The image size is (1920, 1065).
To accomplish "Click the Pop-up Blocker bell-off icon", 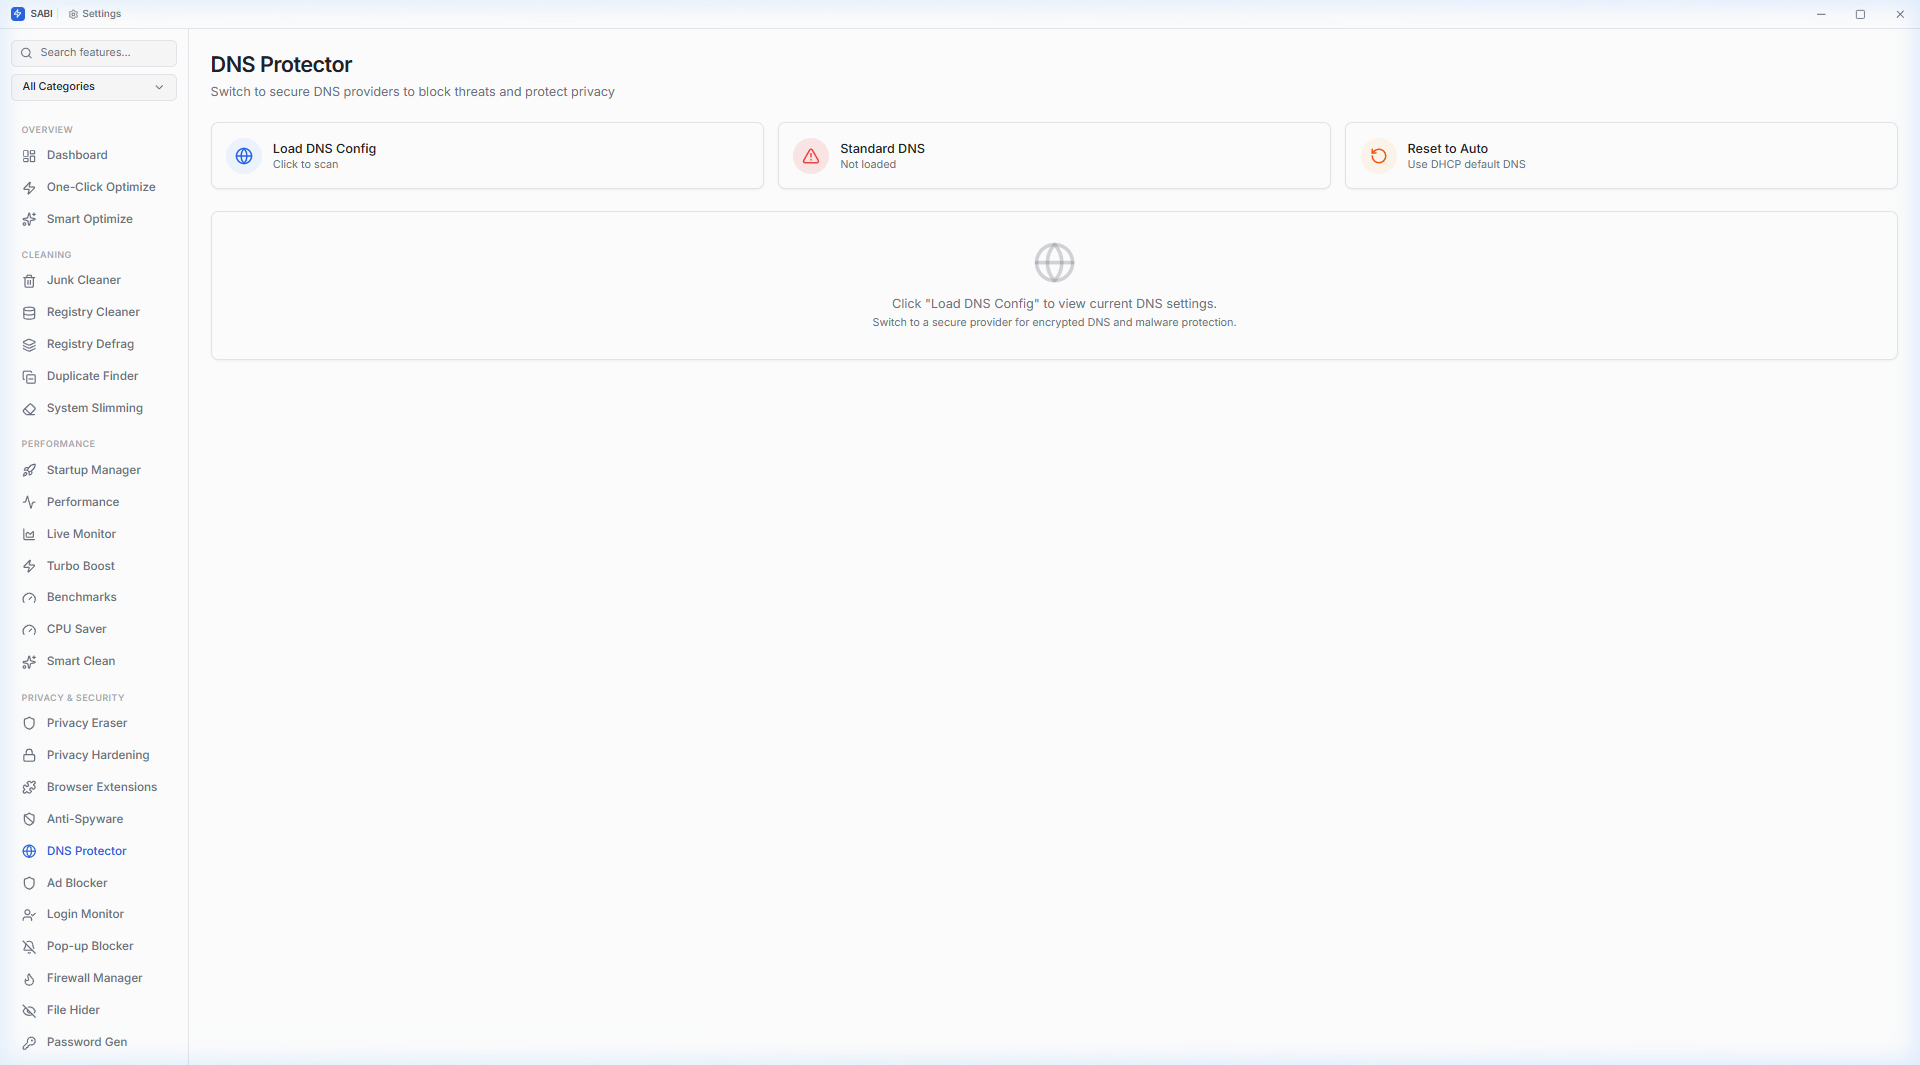I will pos(29,947).
